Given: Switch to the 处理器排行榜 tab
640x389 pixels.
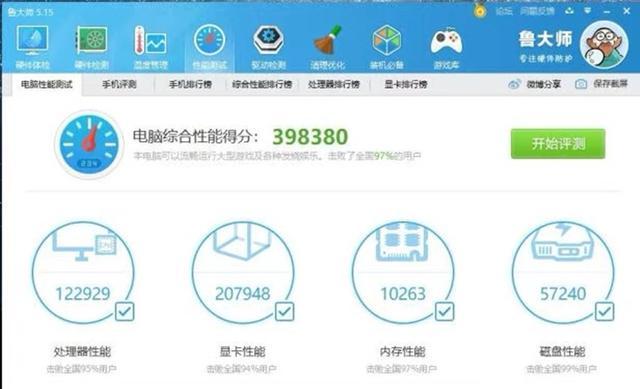Looking at the screenshot, I should click(x=334, y=84).
